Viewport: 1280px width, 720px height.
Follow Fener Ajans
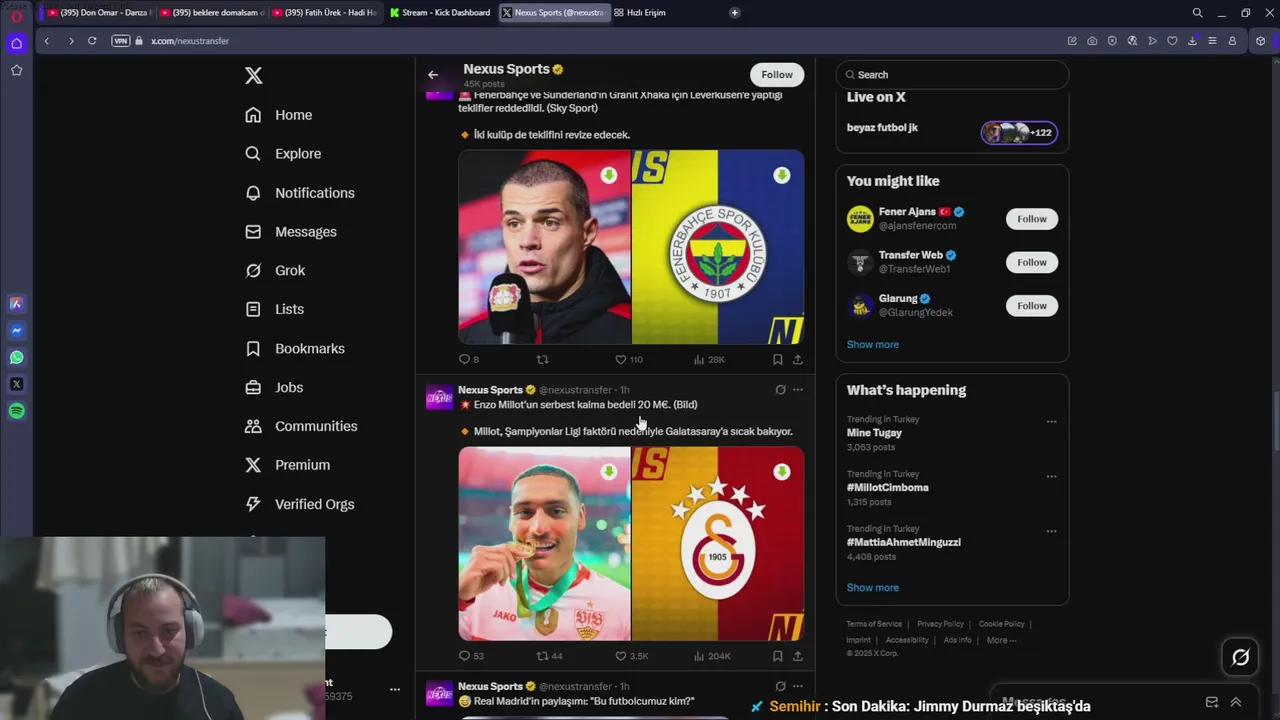pos(1032,219)
